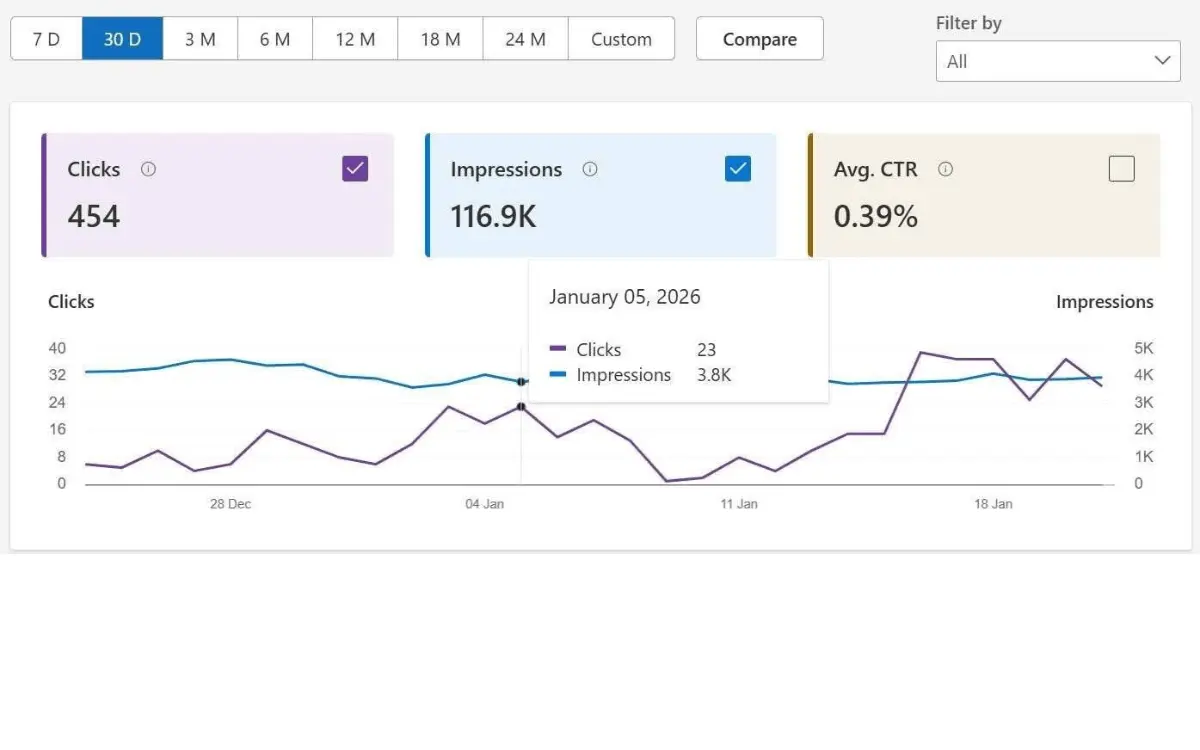Click the purple Clicks legend swatch in tooltip
Image resolution: width=1200 pixels, height=750 pixels.
tap(558, 350)
